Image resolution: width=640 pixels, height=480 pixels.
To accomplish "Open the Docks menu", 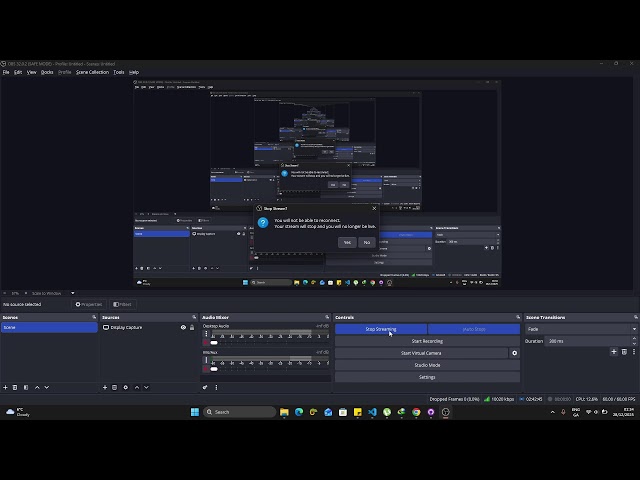I will pos(47,72).
